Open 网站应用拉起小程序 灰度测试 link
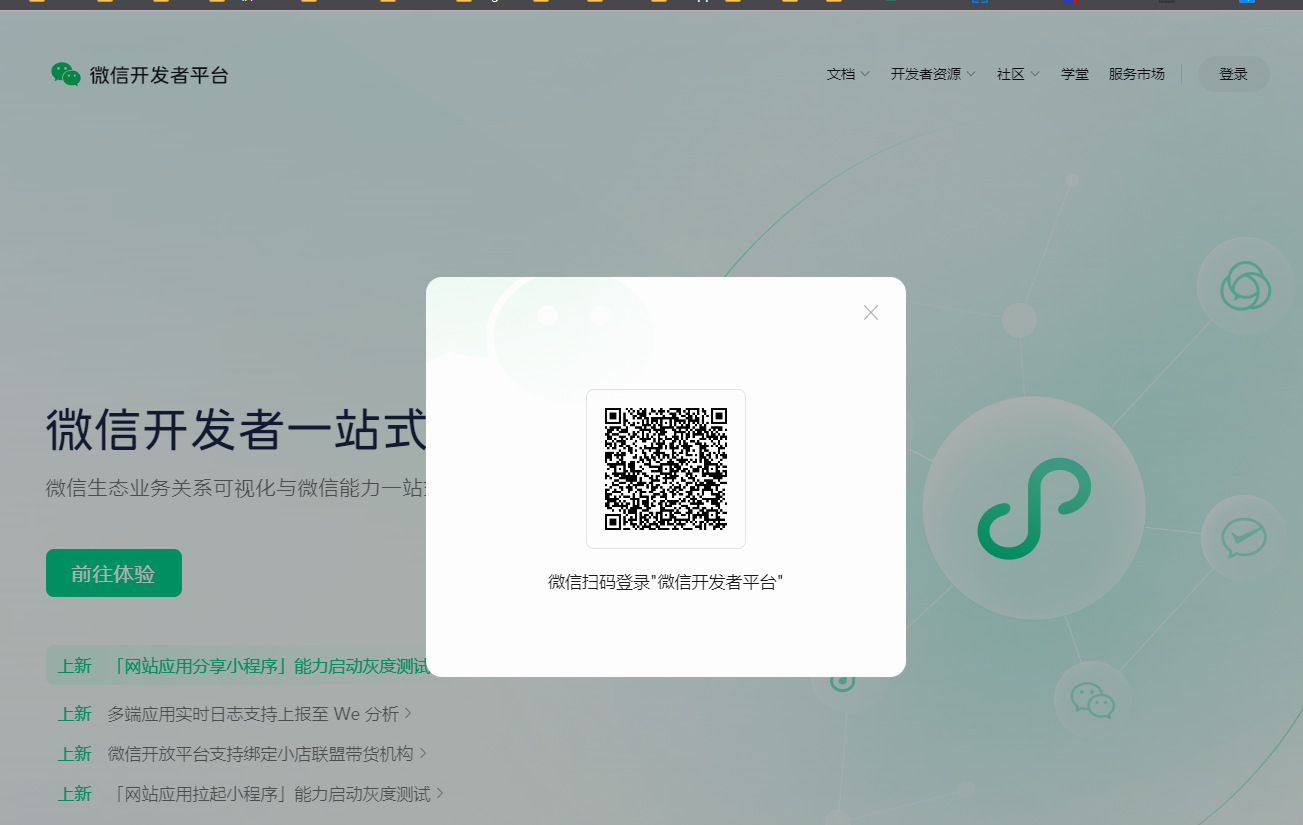Screen dimensions: 1303x825 pos(276,794)
